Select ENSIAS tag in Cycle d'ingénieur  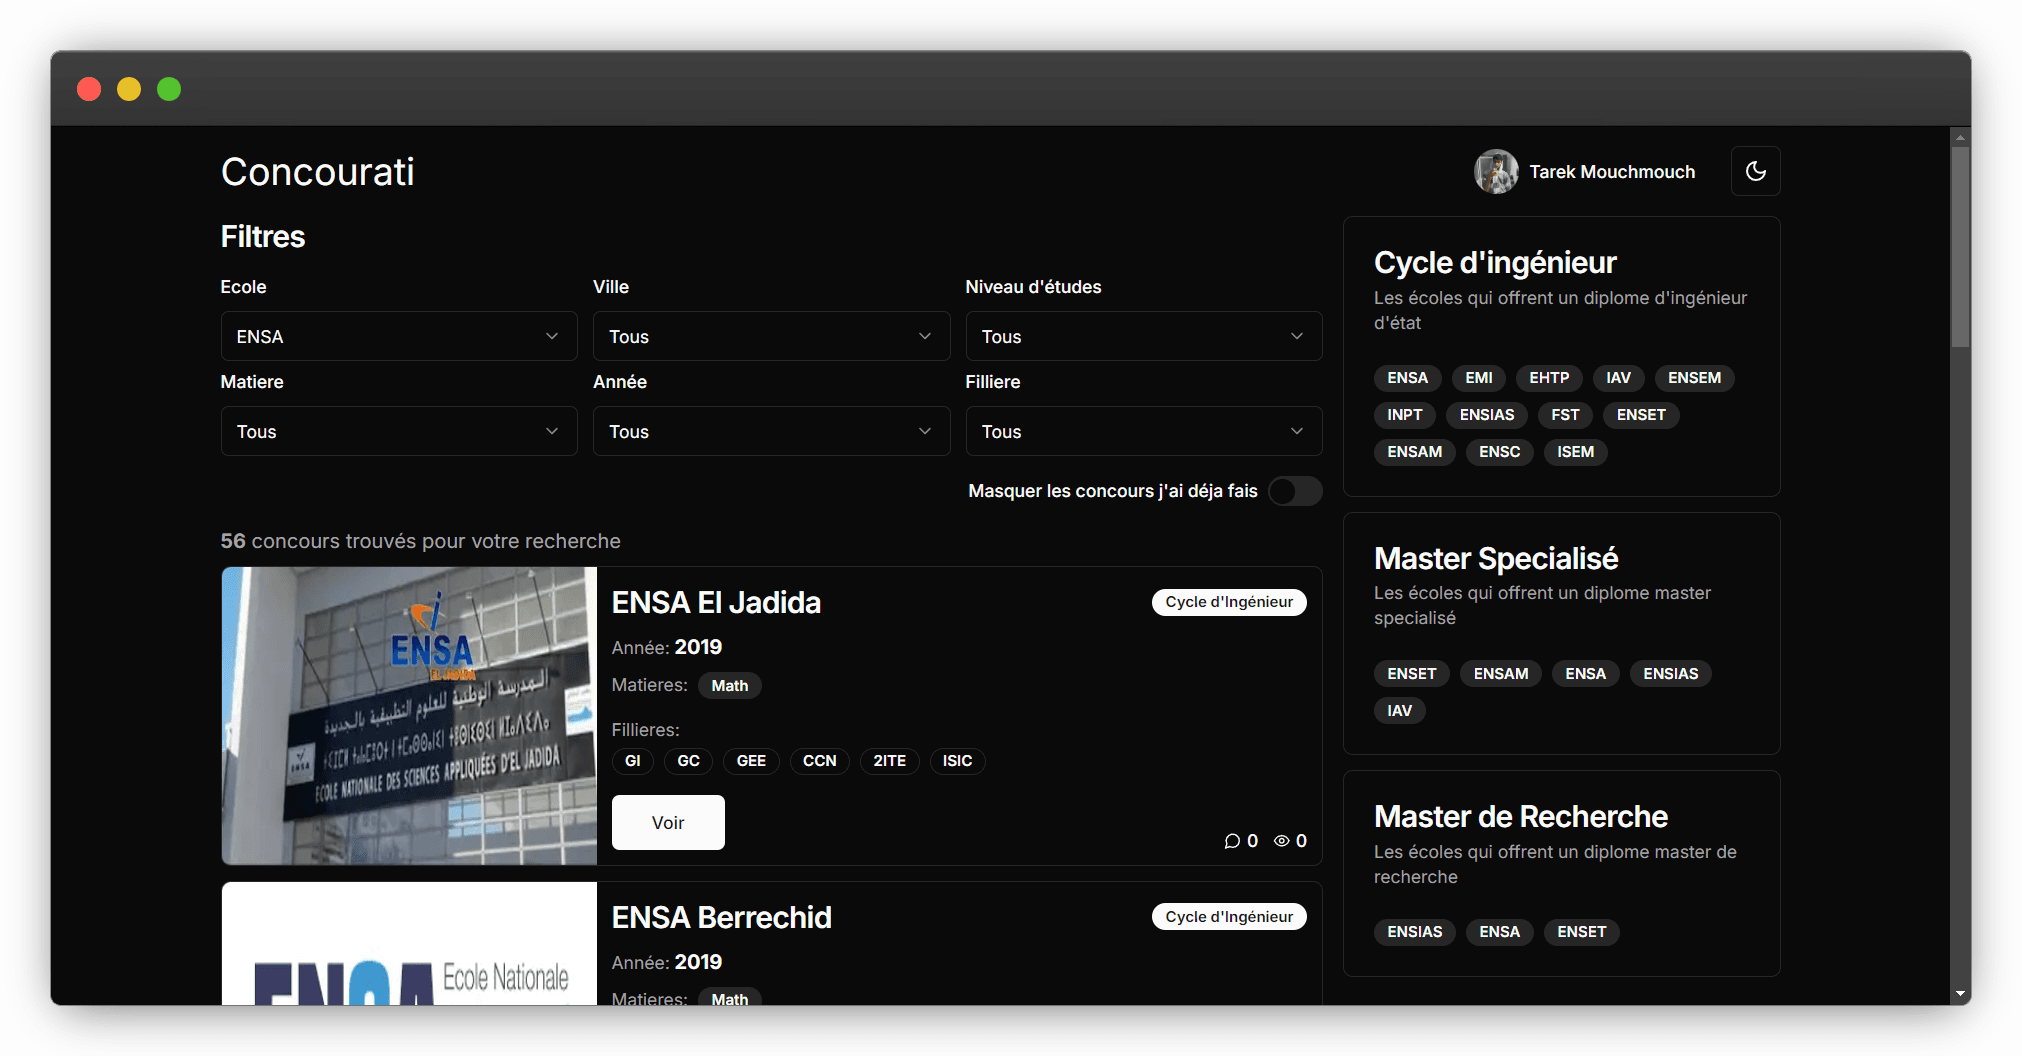click(1487, 415)
